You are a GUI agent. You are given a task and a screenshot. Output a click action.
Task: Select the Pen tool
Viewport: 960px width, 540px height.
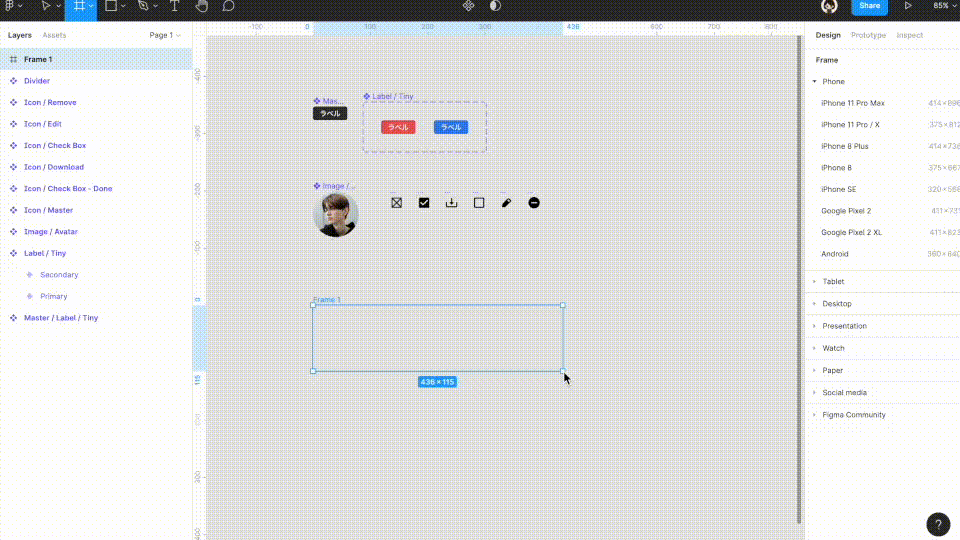point(144,6)
